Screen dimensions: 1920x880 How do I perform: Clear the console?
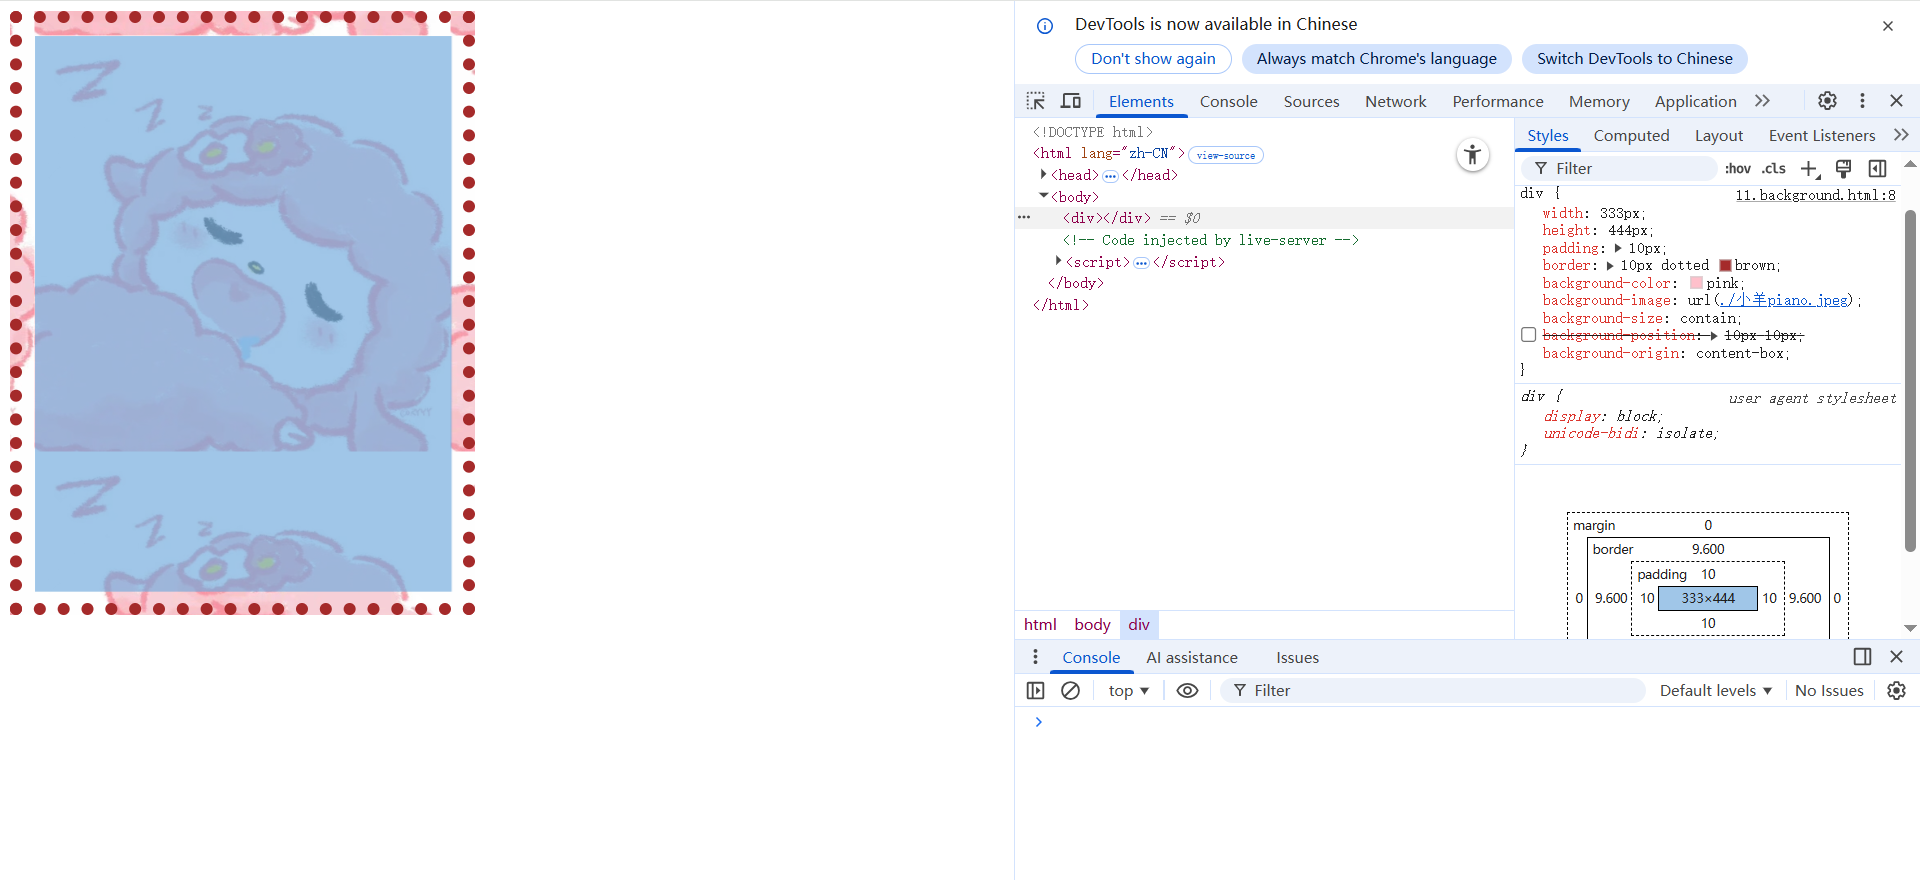click(1070, 691)
